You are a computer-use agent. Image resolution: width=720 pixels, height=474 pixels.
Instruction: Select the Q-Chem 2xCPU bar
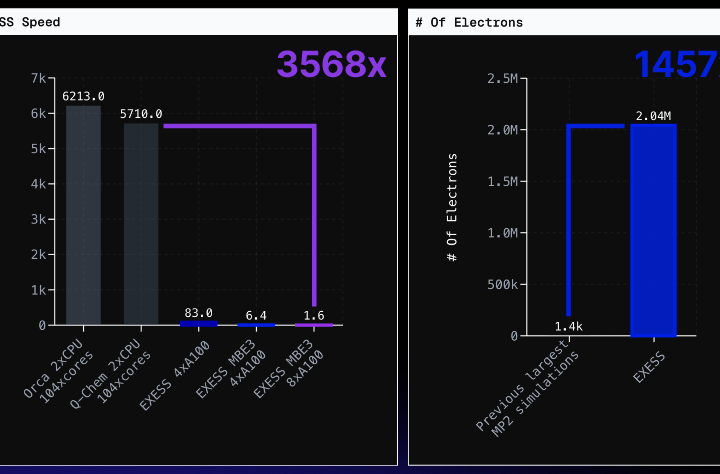click(x=141, y=224)
